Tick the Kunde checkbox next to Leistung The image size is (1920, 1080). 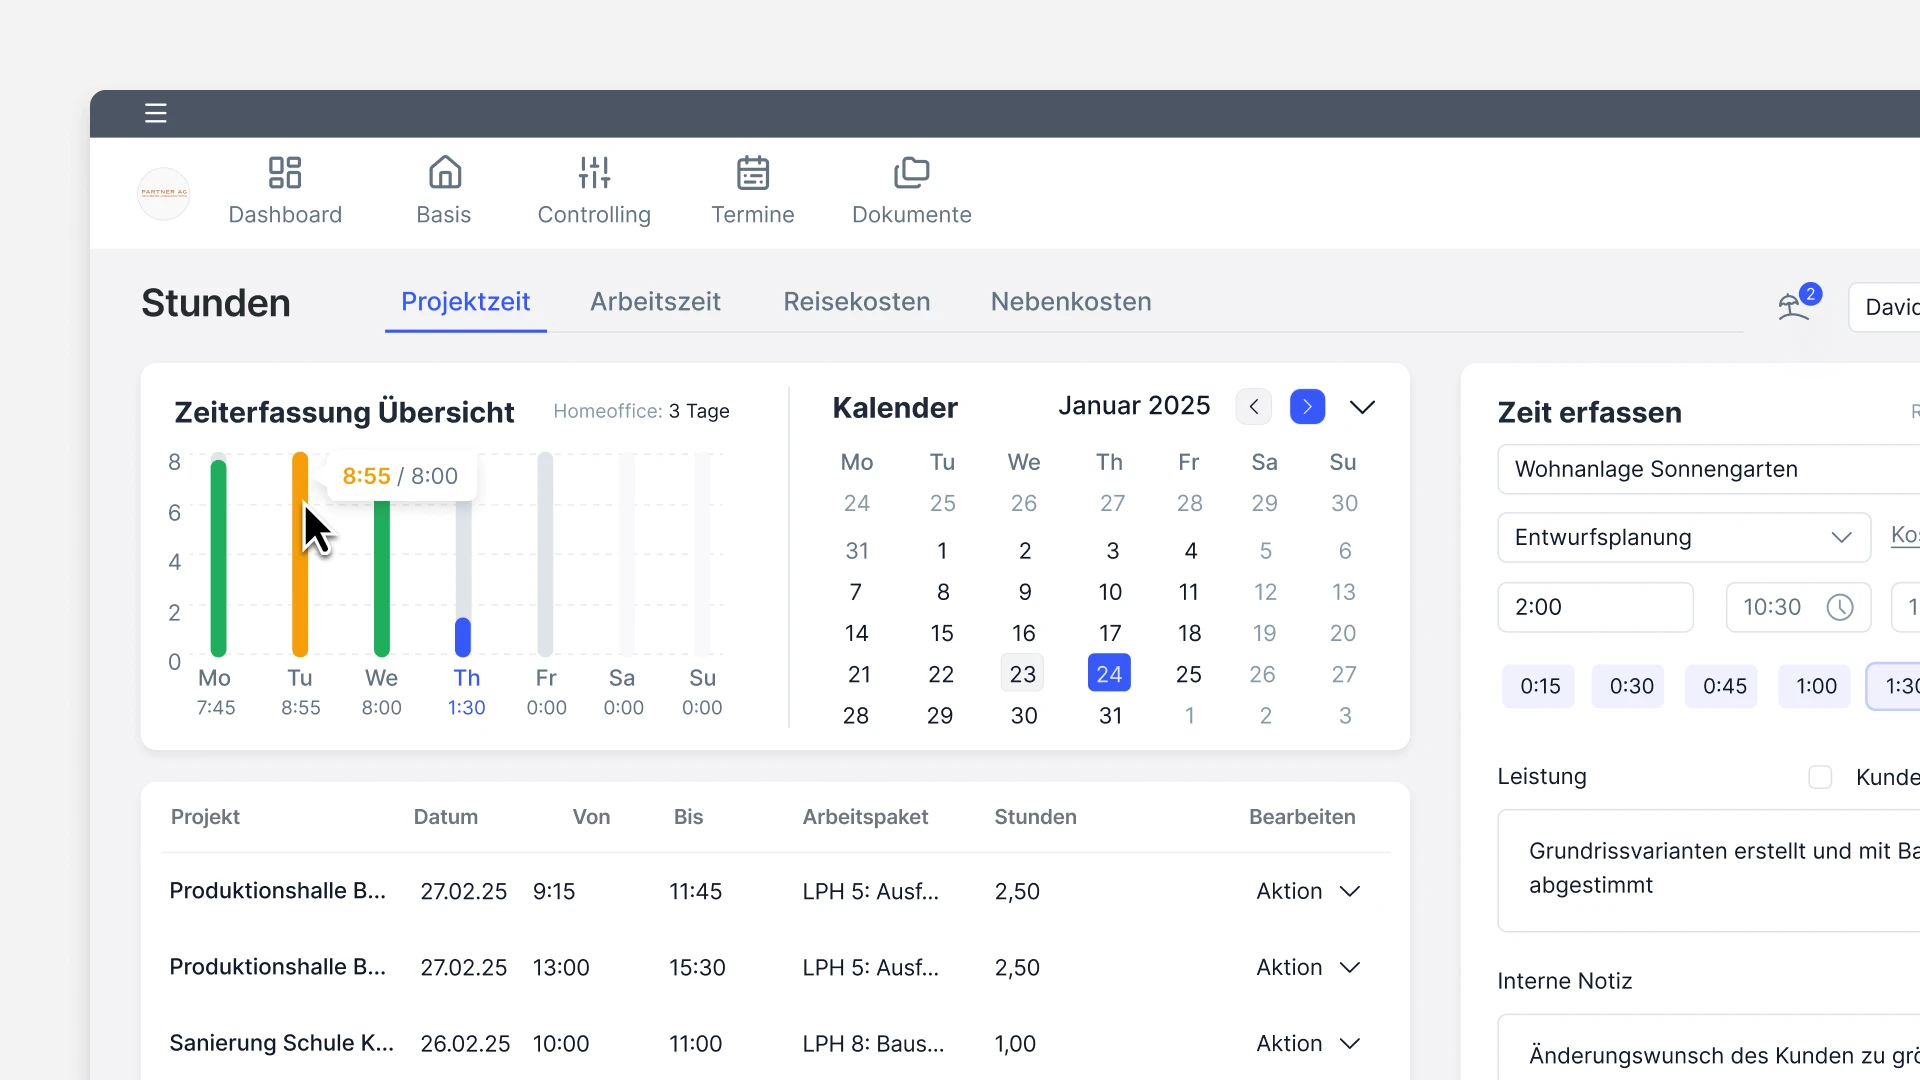pos(1820,777)
